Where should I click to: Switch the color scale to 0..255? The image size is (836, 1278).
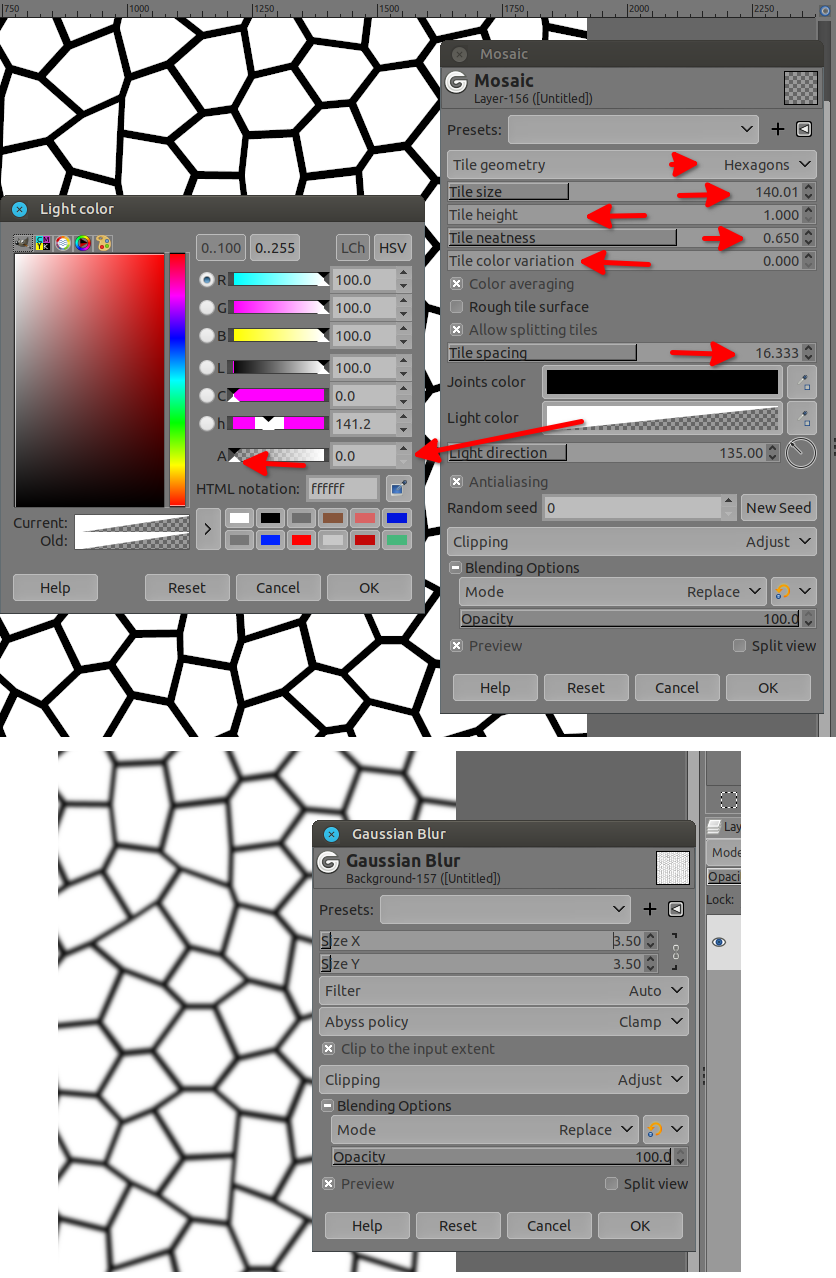click(275, 248)
